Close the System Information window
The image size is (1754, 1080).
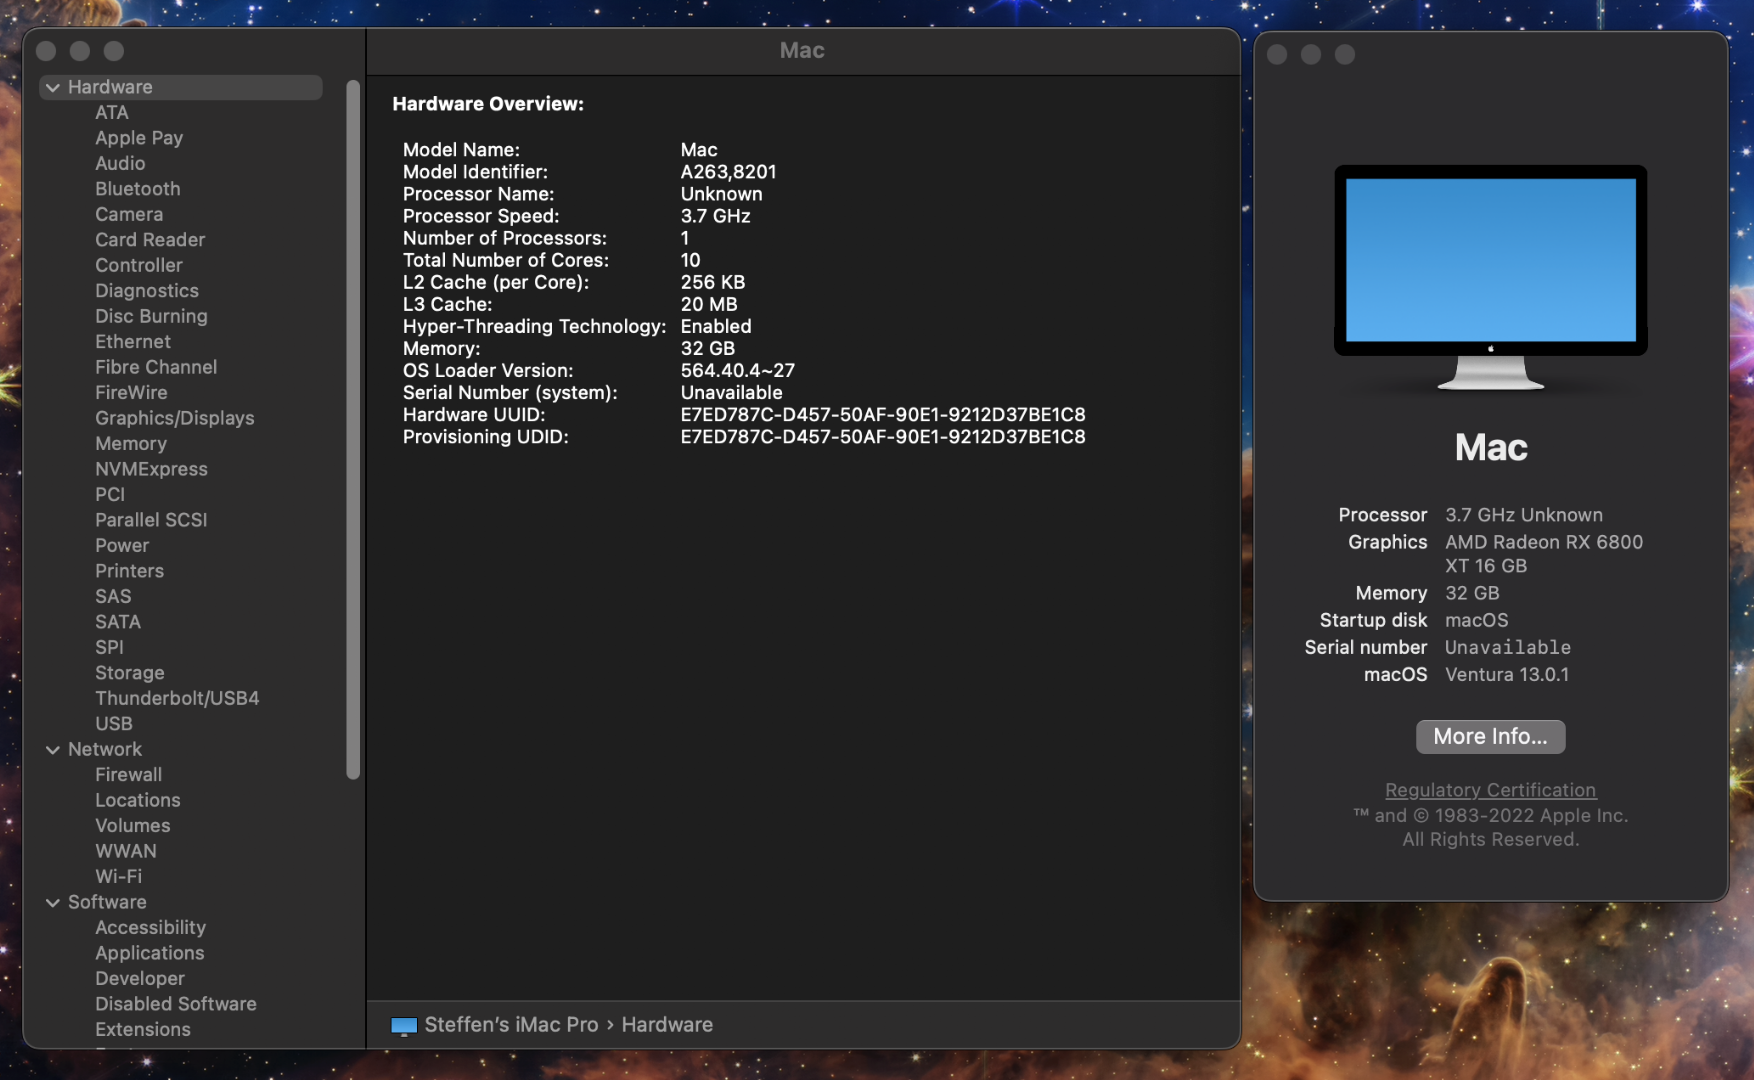[x=46, y=52]
